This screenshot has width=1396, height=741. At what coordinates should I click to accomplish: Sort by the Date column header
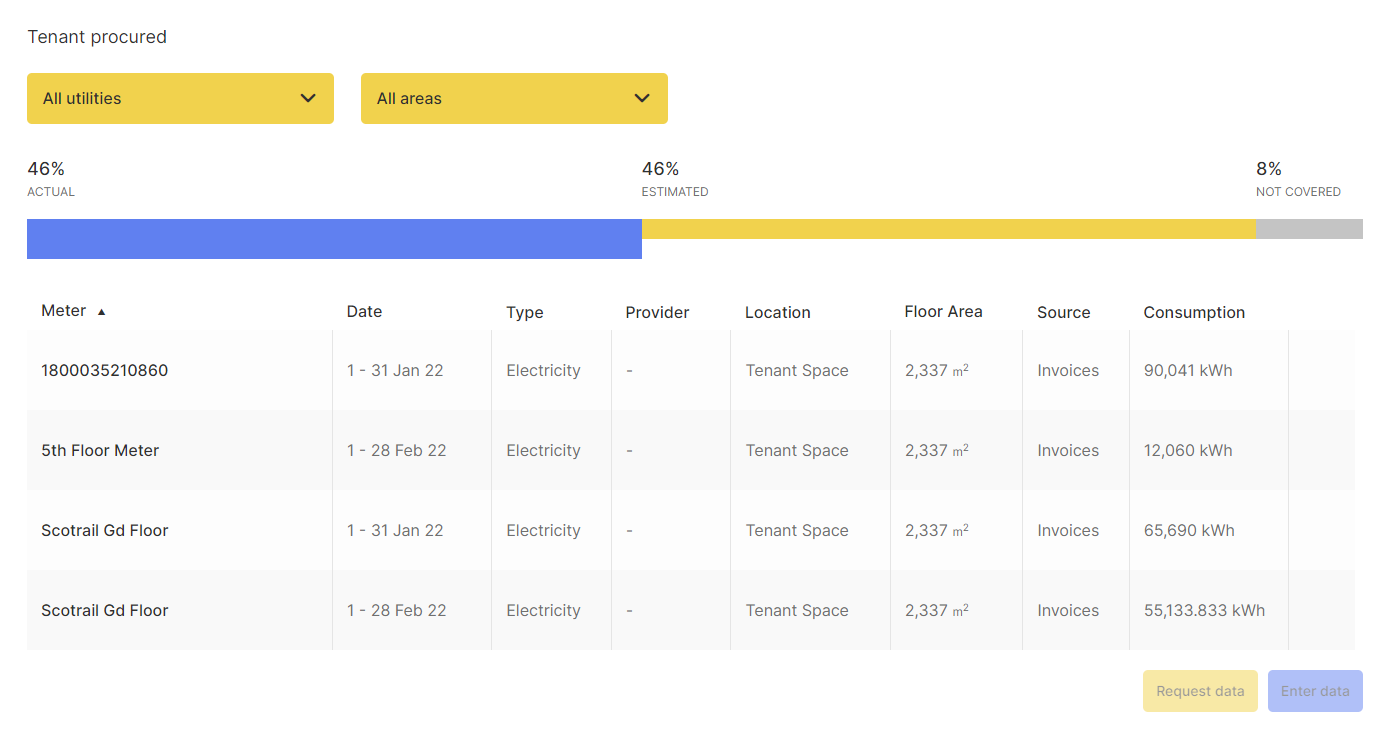click(x=364, y=312)
